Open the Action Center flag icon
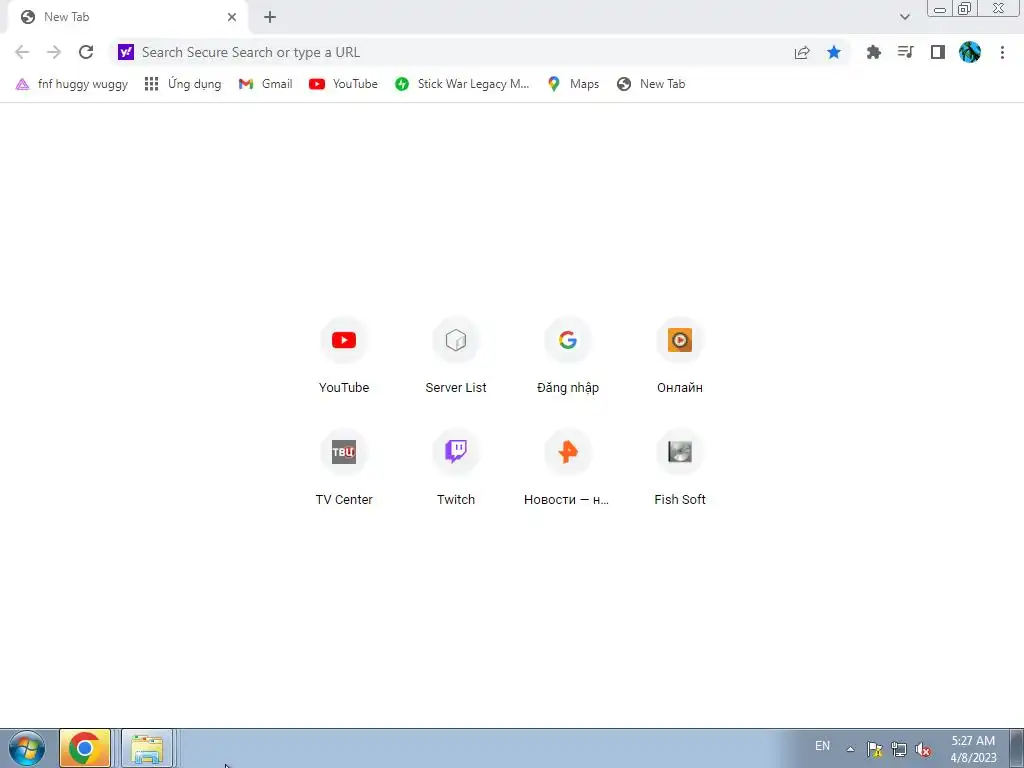1024x768 pixels. [874, 749]
